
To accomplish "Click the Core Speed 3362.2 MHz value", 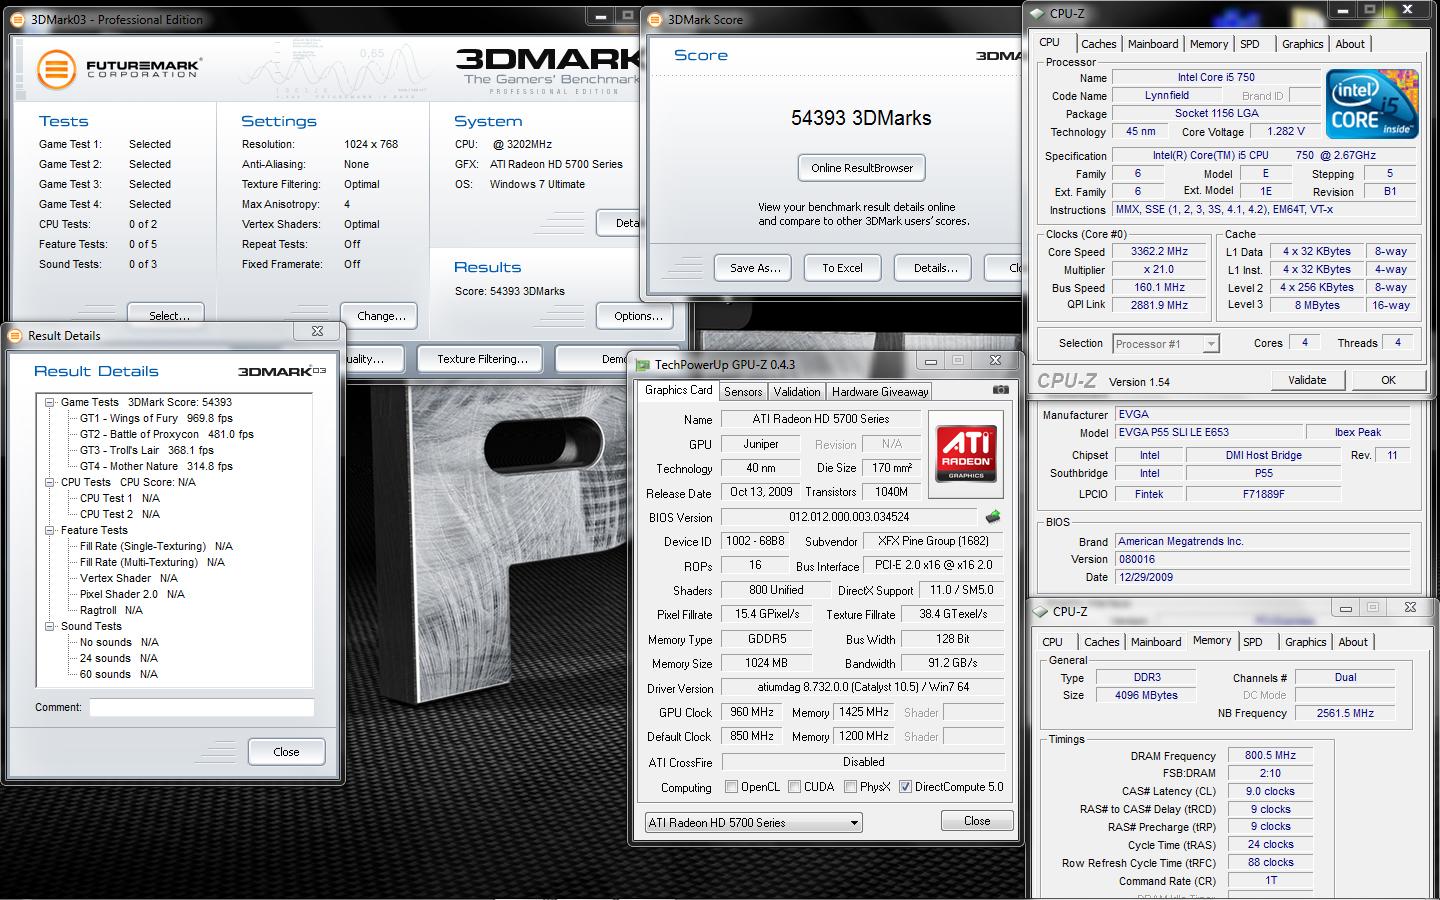I will pos(1159,252).
